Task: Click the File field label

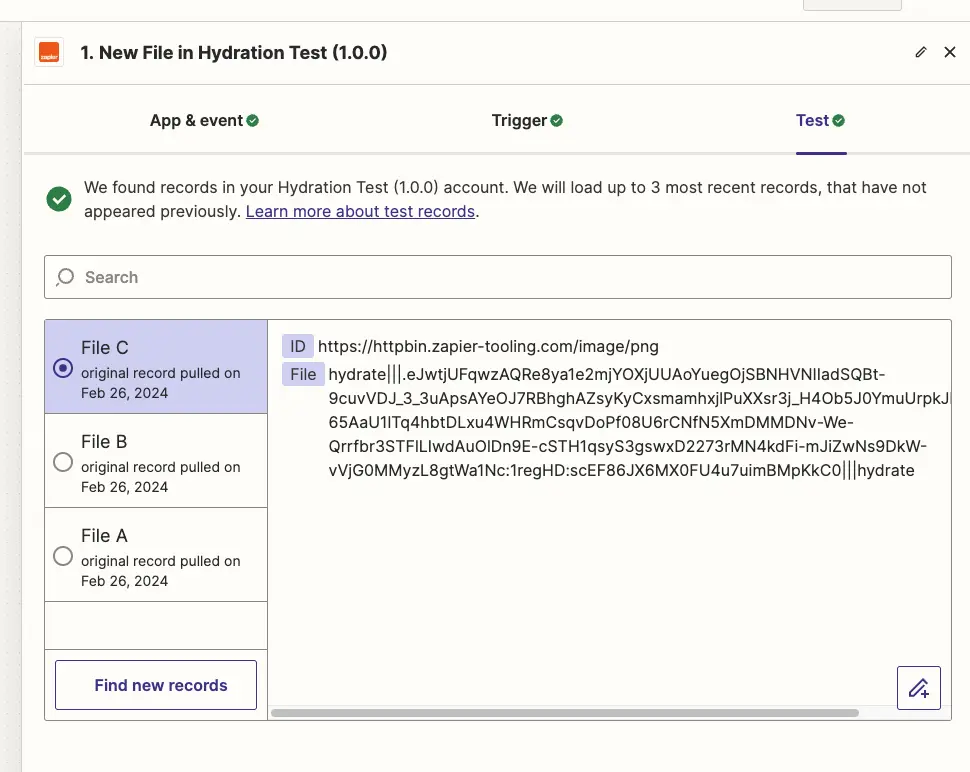Action: pos(303,374)
